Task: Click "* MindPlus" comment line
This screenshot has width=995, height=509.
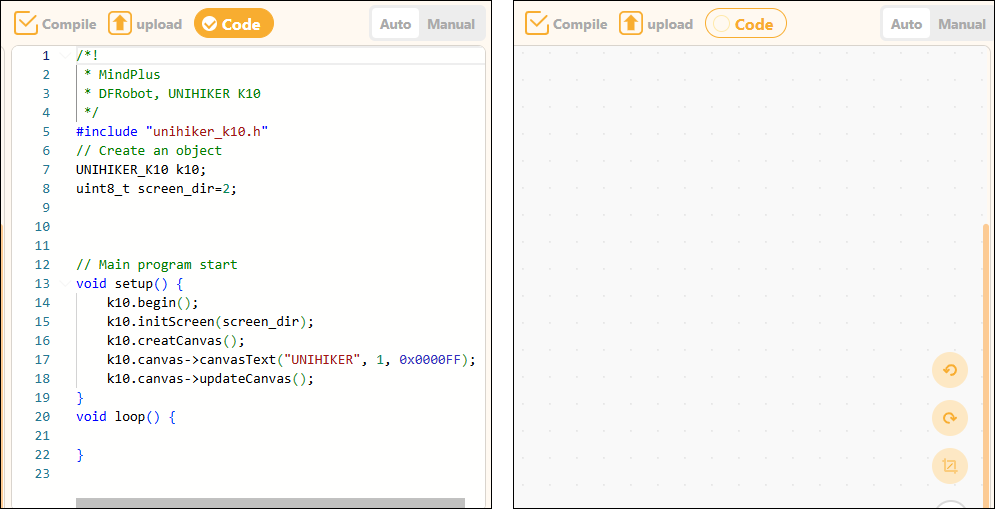Action: [122, 74]
